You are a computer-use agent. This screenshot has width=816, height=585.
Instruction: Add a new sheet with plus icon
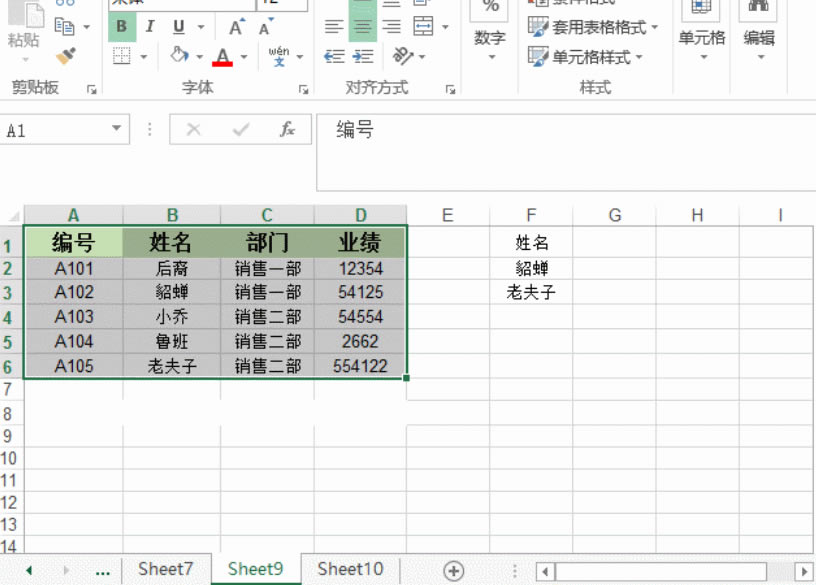454,570
